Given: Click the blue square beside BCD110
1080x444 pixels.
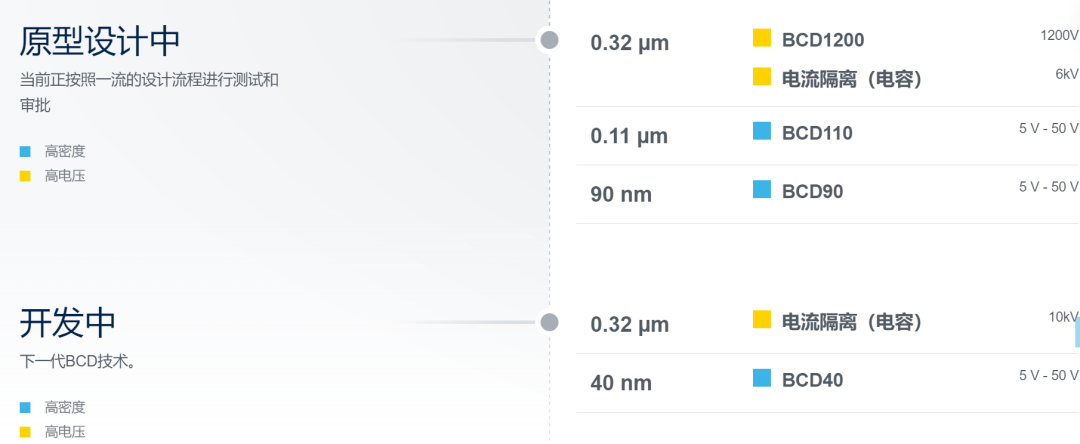Looking at the screenshot, I should tap(762, 131).
